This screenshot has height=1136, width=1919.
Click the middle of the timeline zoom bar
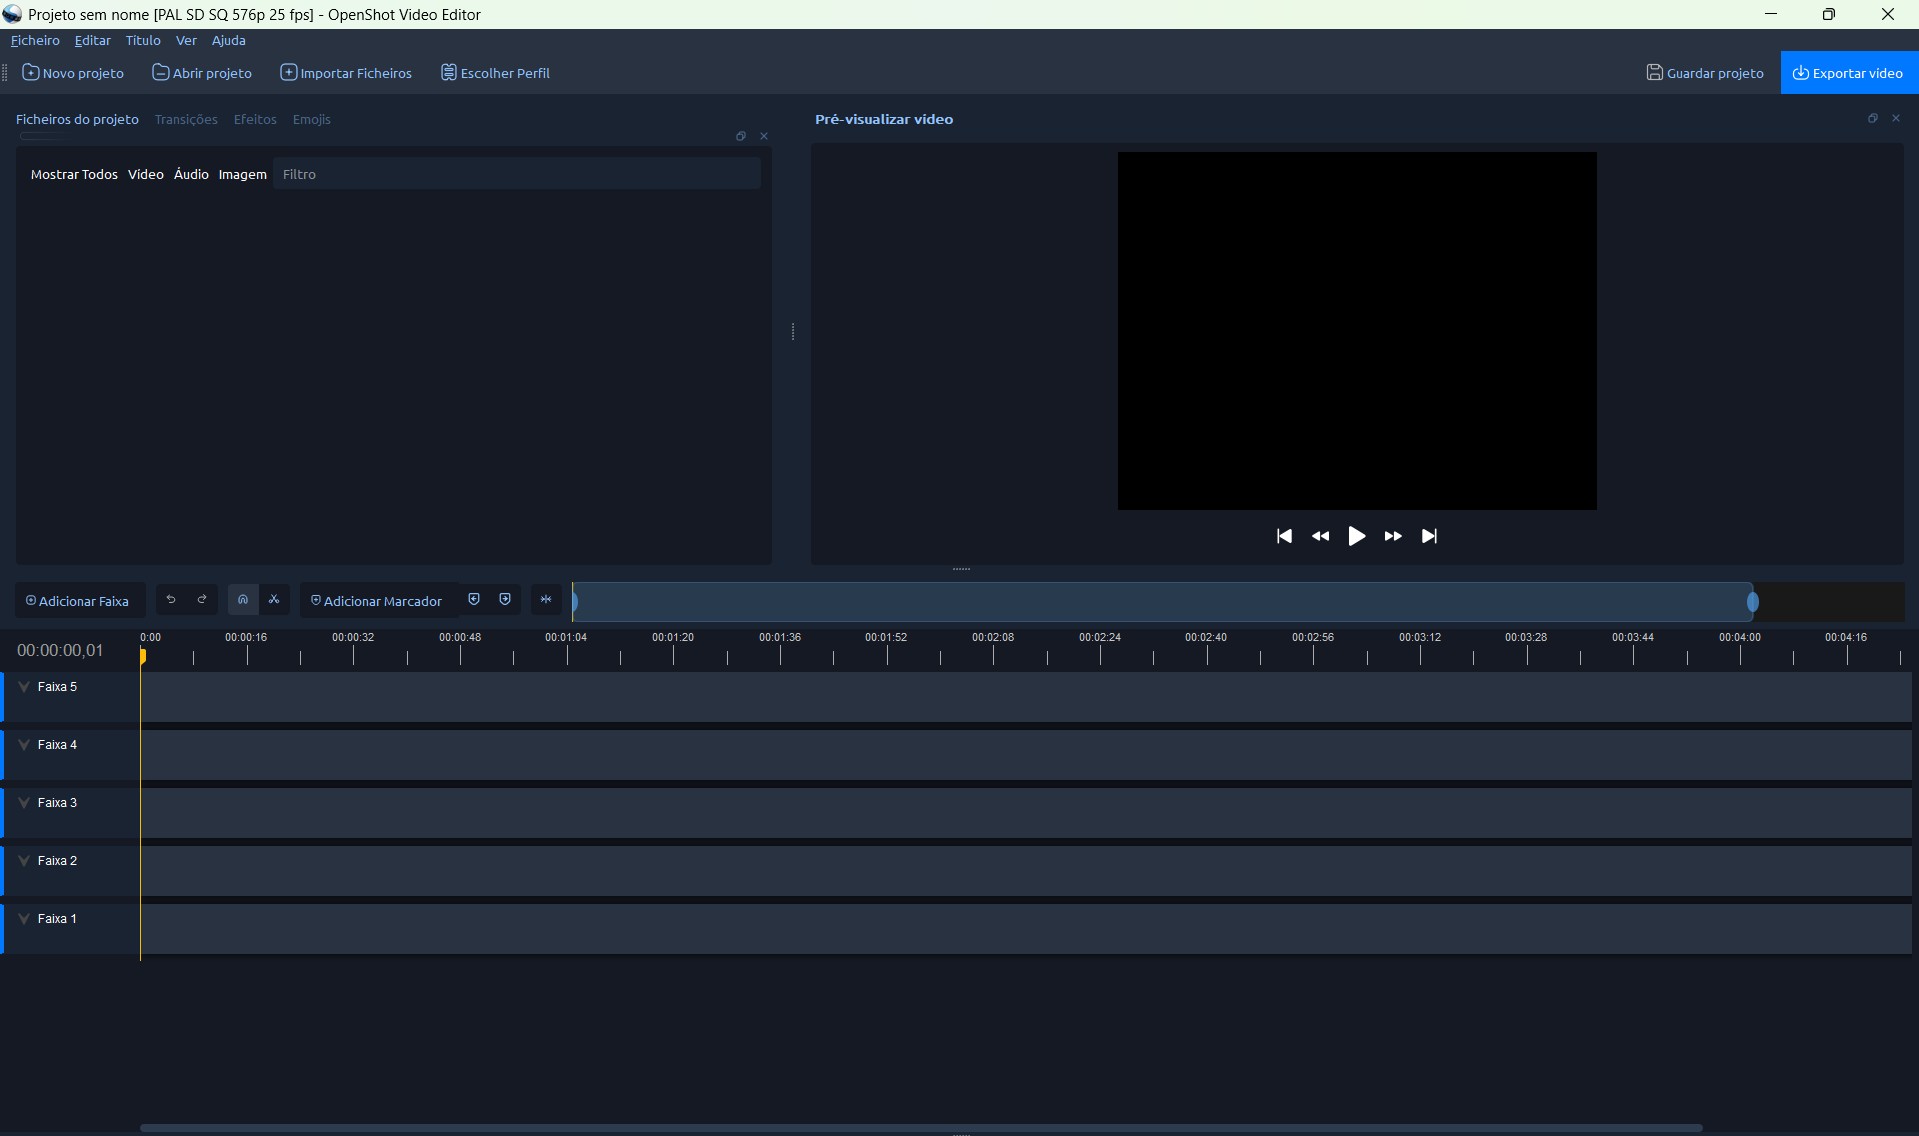click(1163, 602)
